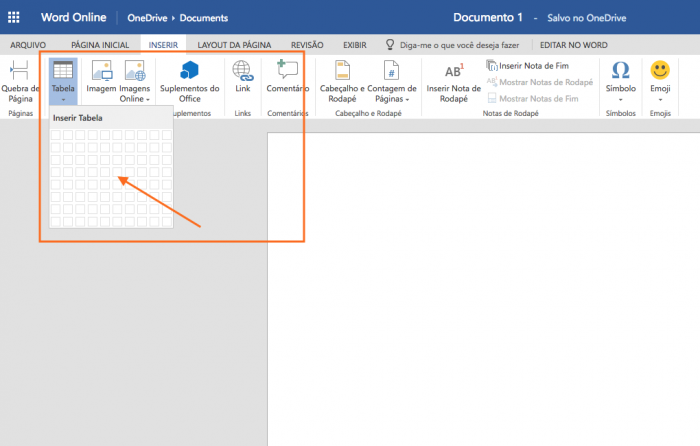Type in Diga-me o que você deseja fazer
This screenshot has height=446, width=700.
460,45
